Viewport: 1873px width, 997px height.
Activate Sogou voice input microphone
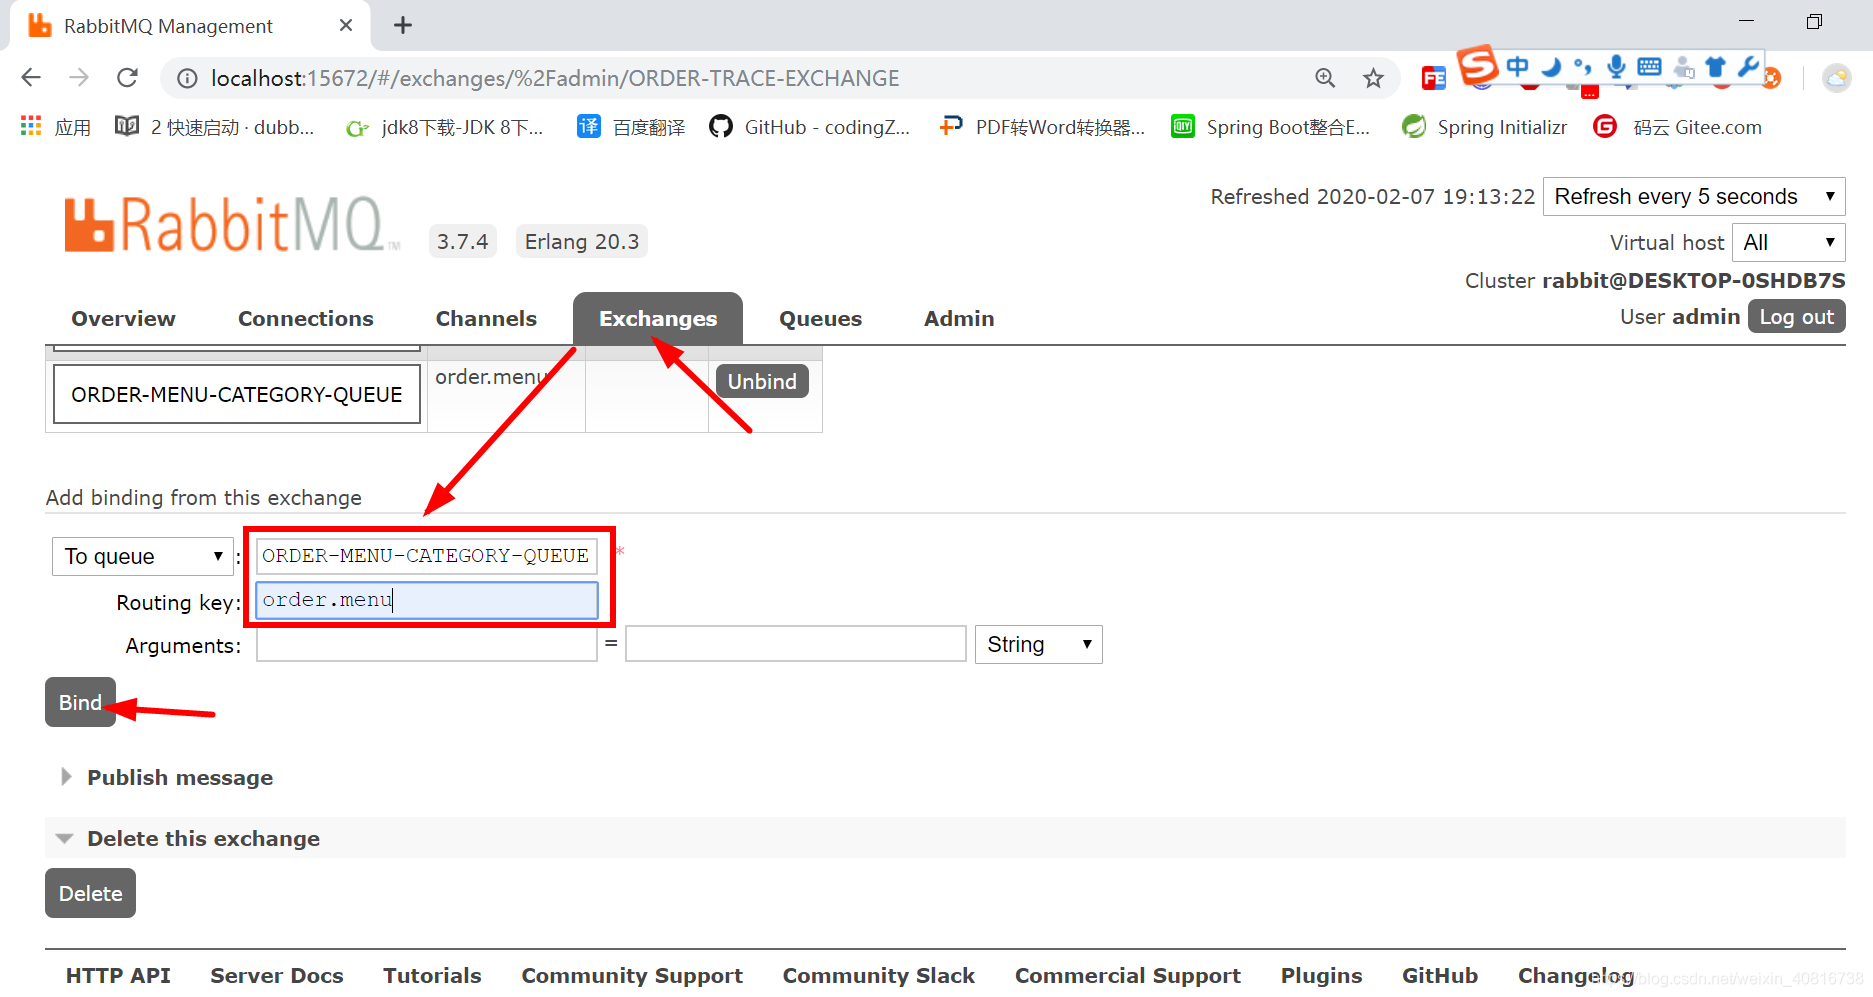(1616, 67)
